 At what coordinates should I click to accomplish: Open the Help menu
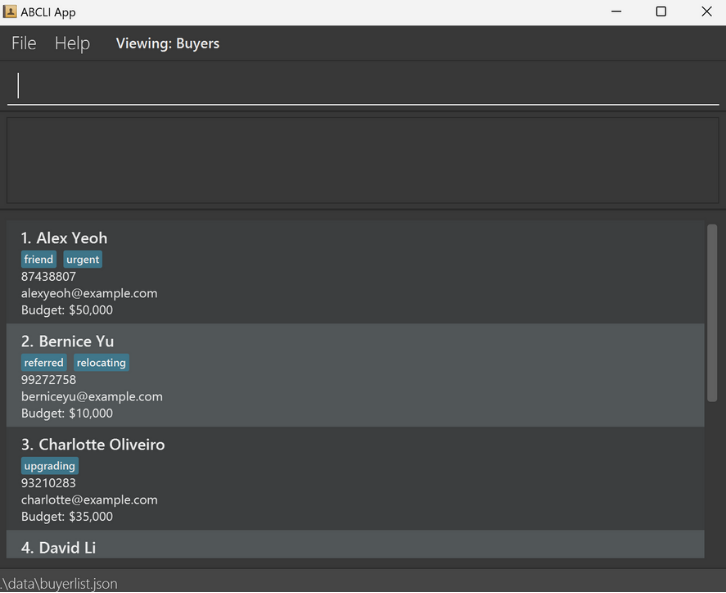tap(72, 43)
